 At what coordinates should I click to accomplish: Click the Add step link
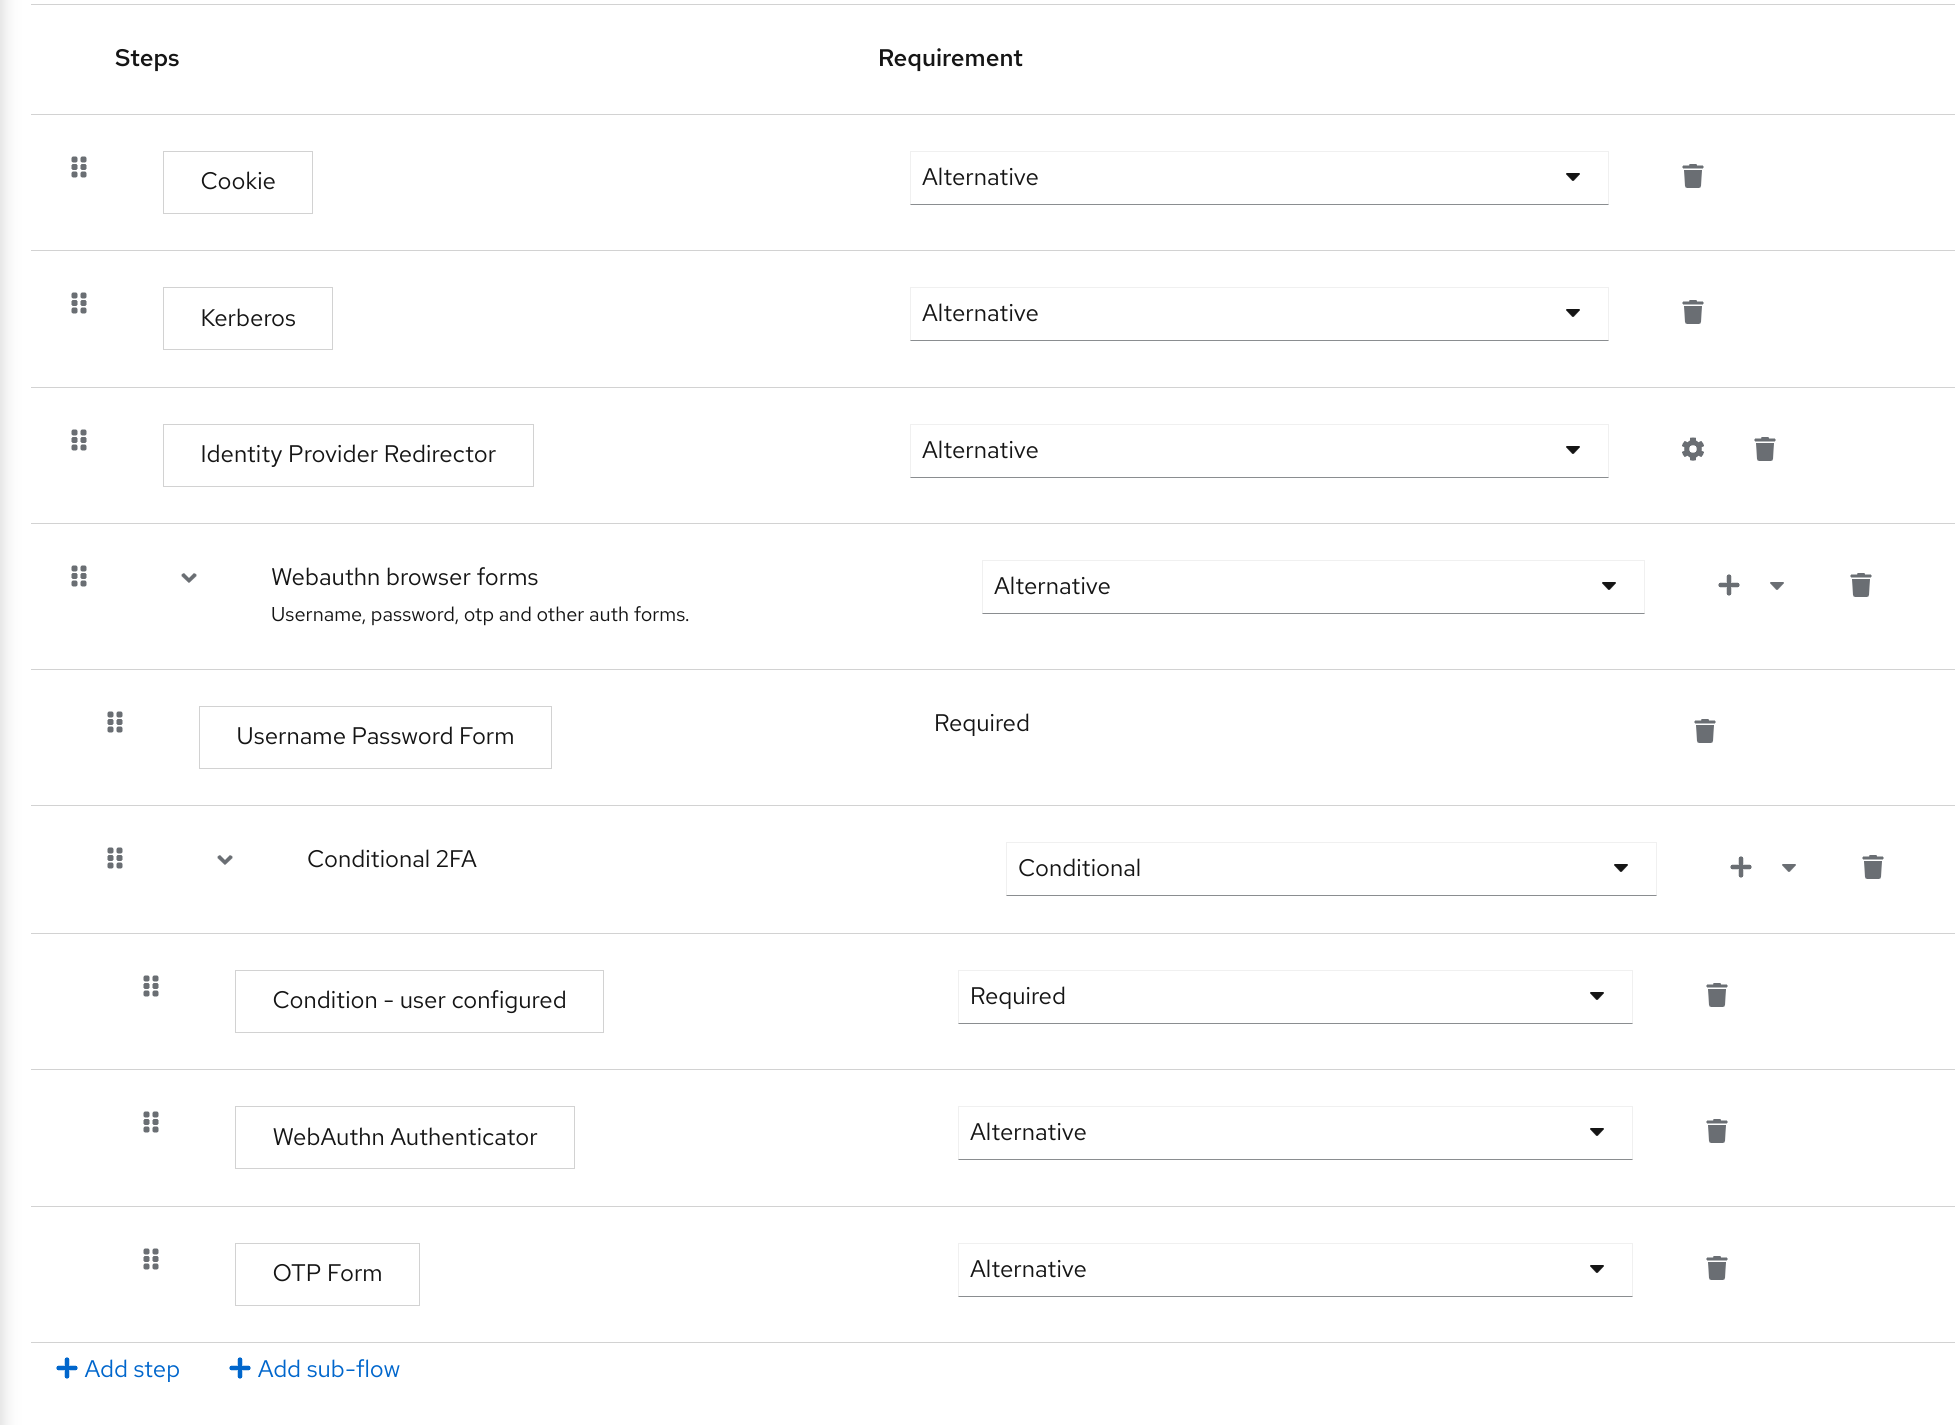118,1368
